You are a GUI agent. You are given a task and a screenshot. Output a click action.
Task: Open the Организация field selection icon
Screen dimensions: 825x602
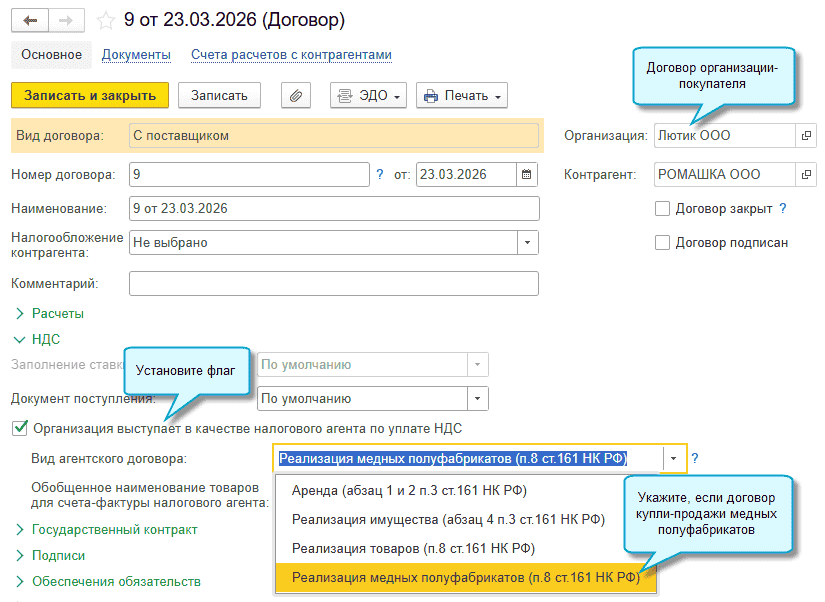(805, 135)
